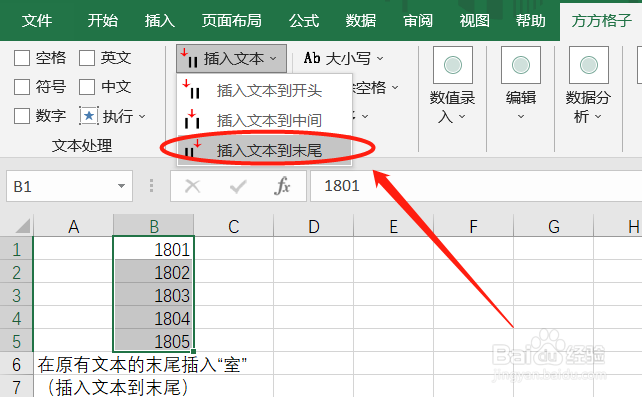Open the 文件 menu tab
Image resolution: width=642 pixels, height=397 pixels.
(37, 20)
